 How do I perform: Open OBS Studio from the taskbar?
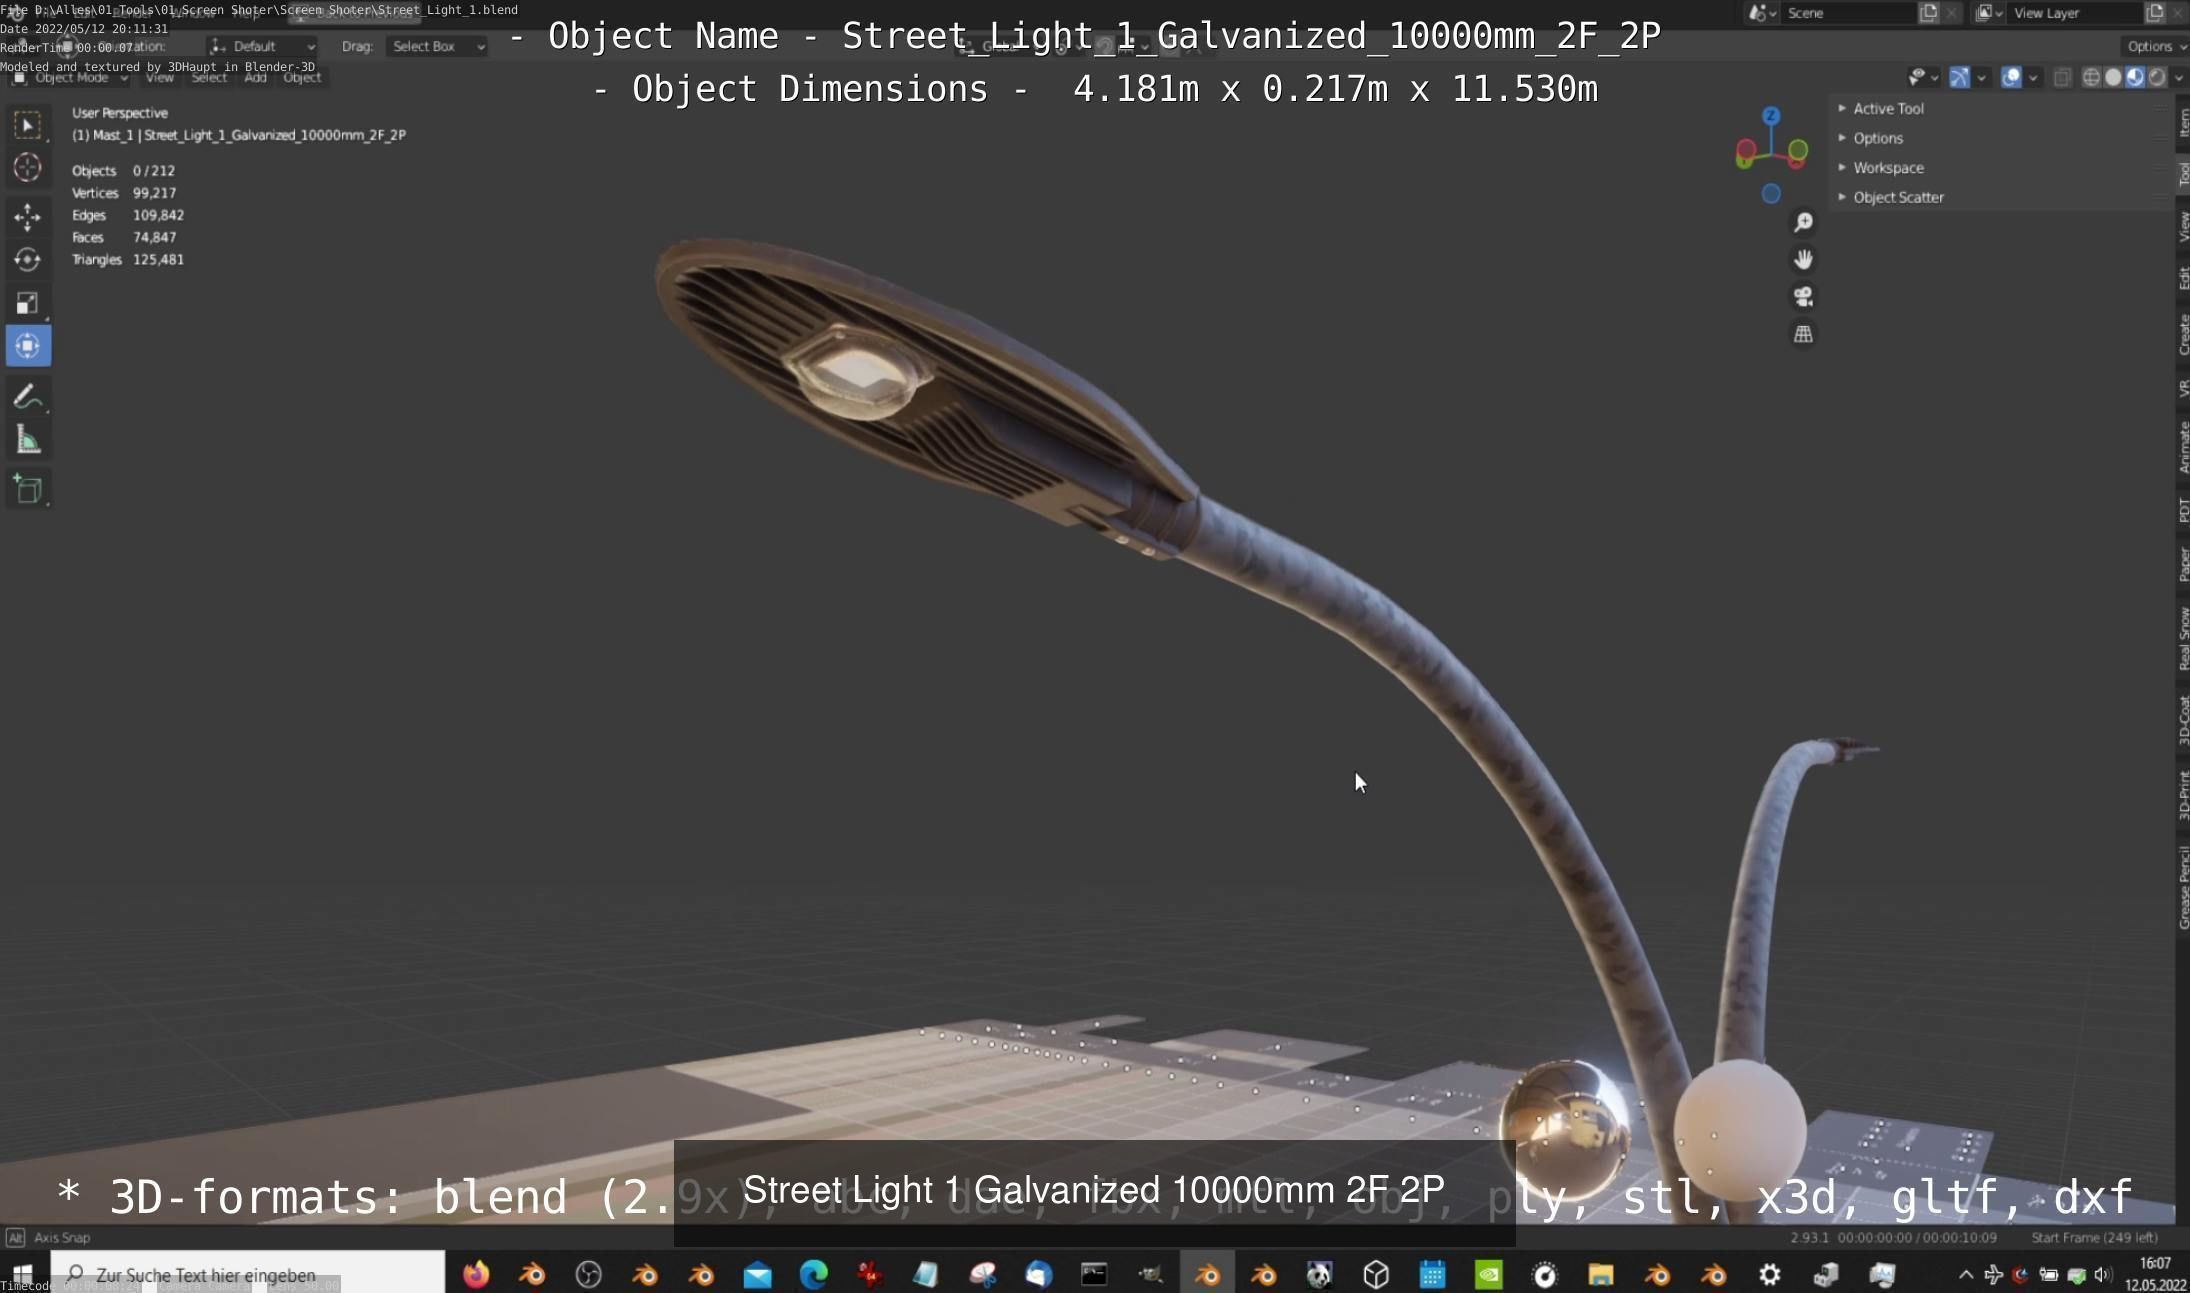pos(589,1274)
